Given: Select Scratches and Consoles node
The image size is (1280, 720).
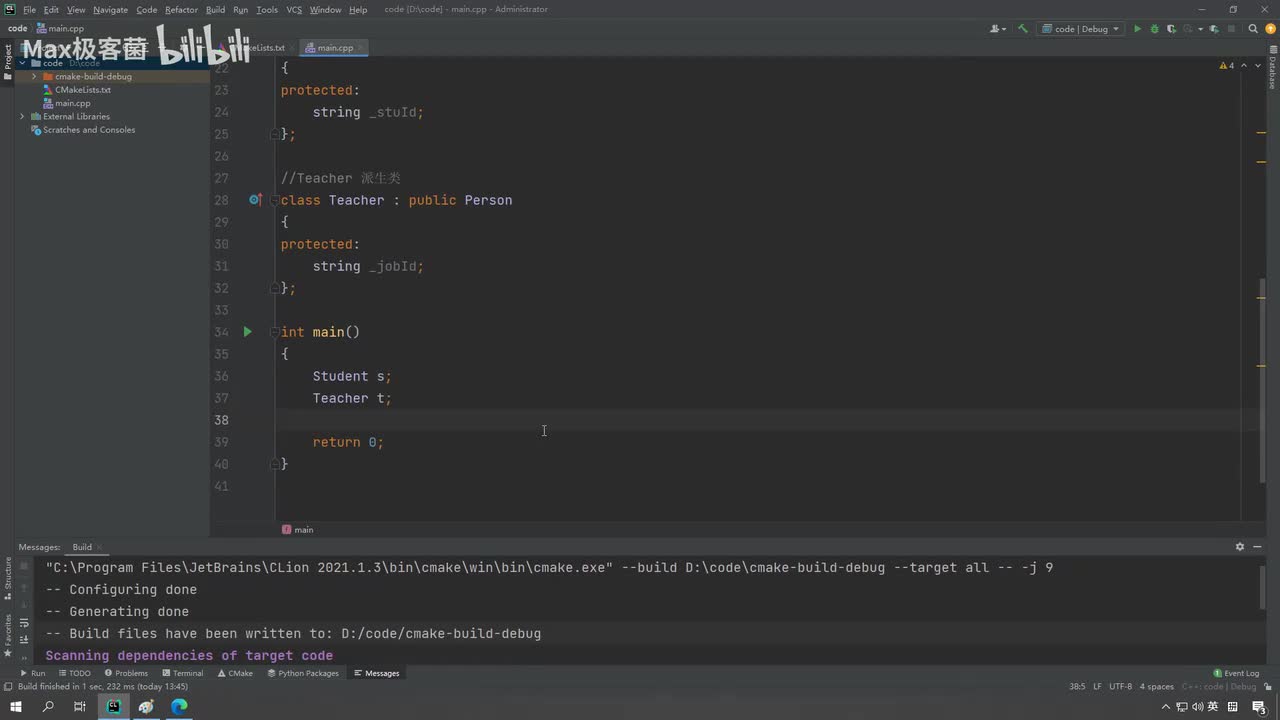Looking at the screenshot, I should pyautogui.click(x=89, y=130).
